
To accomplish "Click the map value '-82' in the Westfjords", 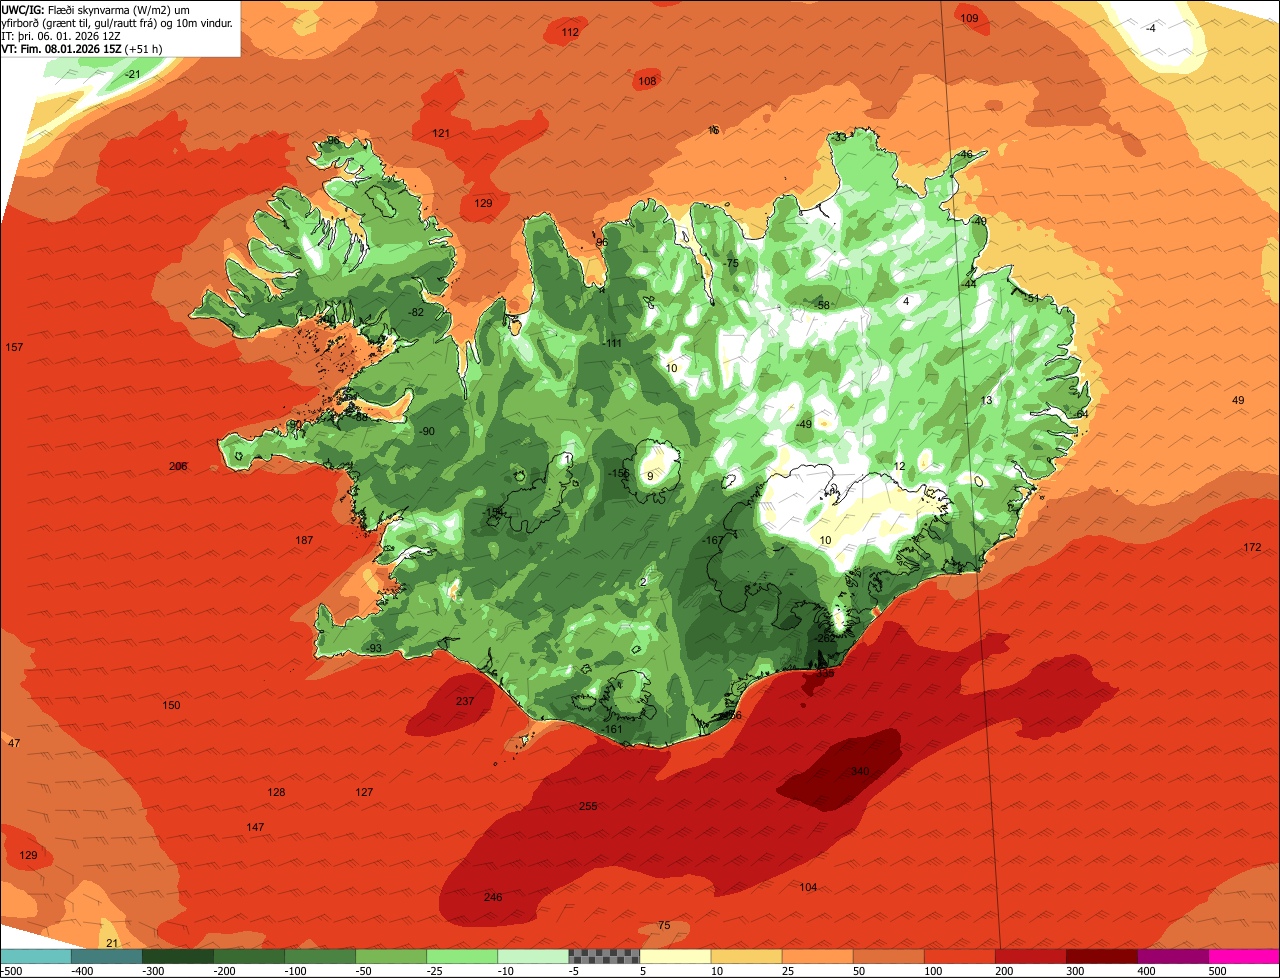I will pyautogui.click(x=416, y=312).
